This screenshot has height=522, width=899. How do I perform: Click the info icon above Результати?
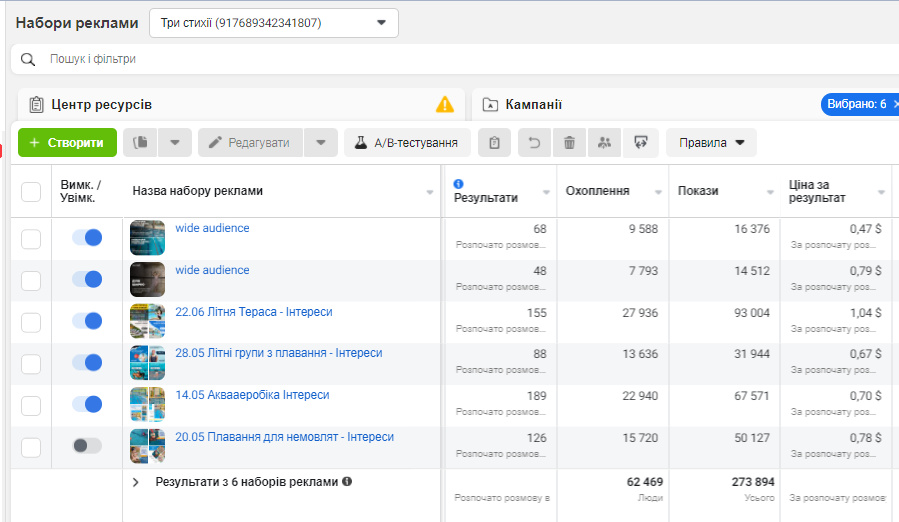459,184
